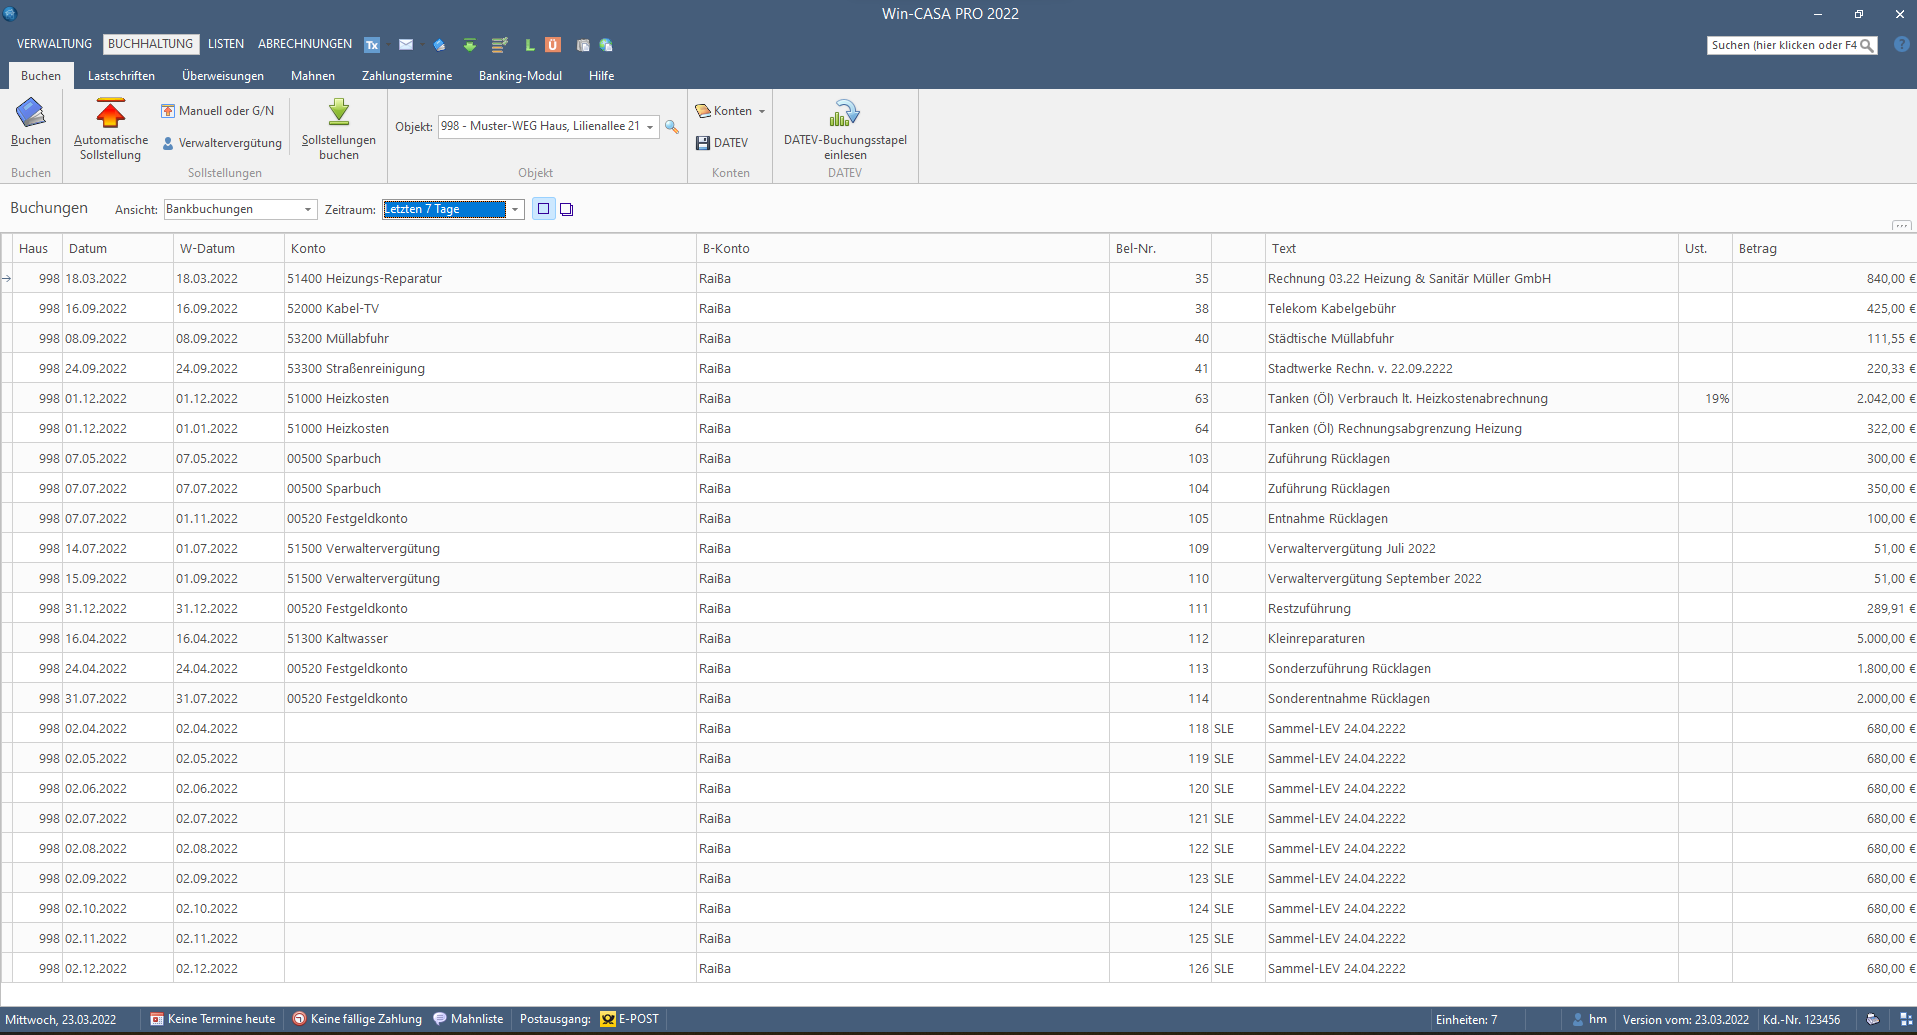Sort by the Betrag column header
Image resolution: width=1917 pixels, height=1035 pixels.
point(1824,248)
